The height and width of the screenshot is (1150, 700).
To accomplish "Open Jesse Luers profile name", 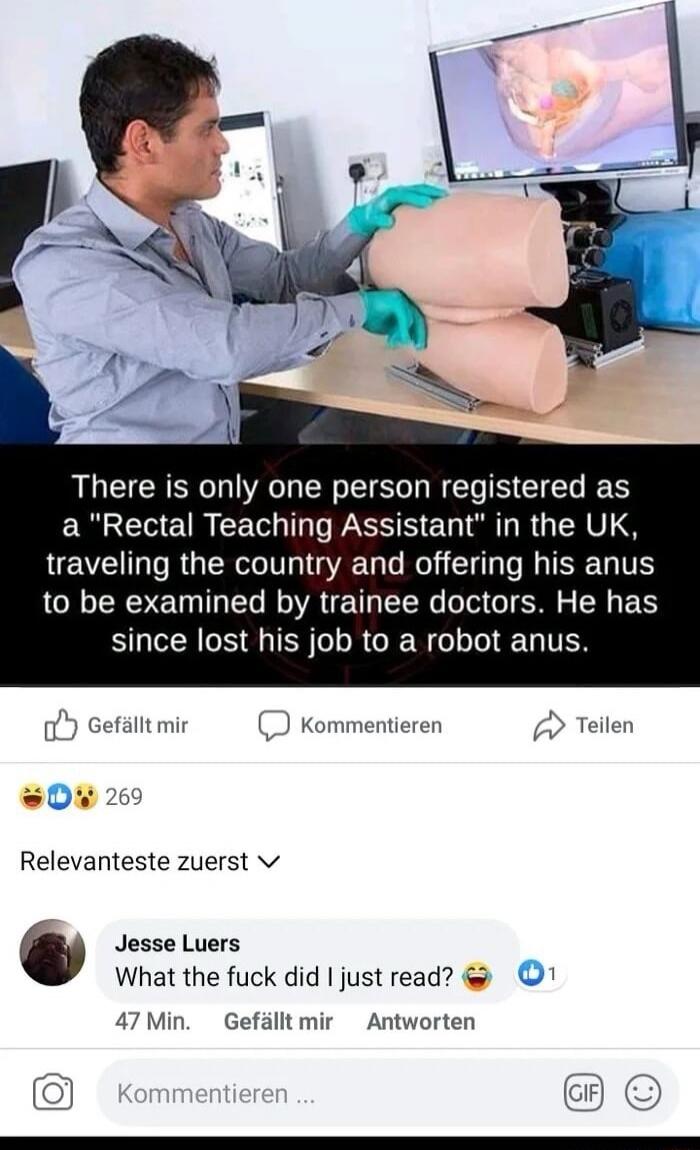I will coord(178,943).
